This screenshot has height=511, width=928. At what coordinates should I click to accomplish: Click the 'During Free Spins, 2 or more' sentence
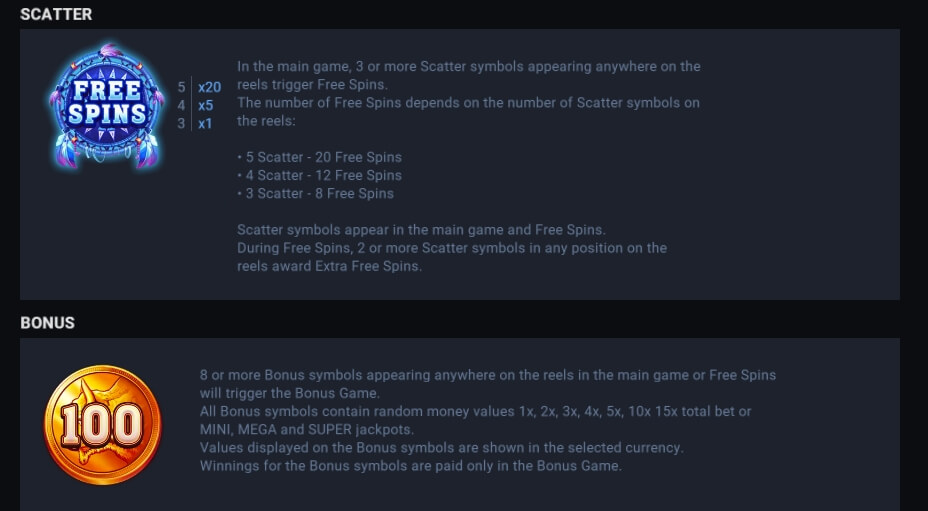click(x=451, y=247)
